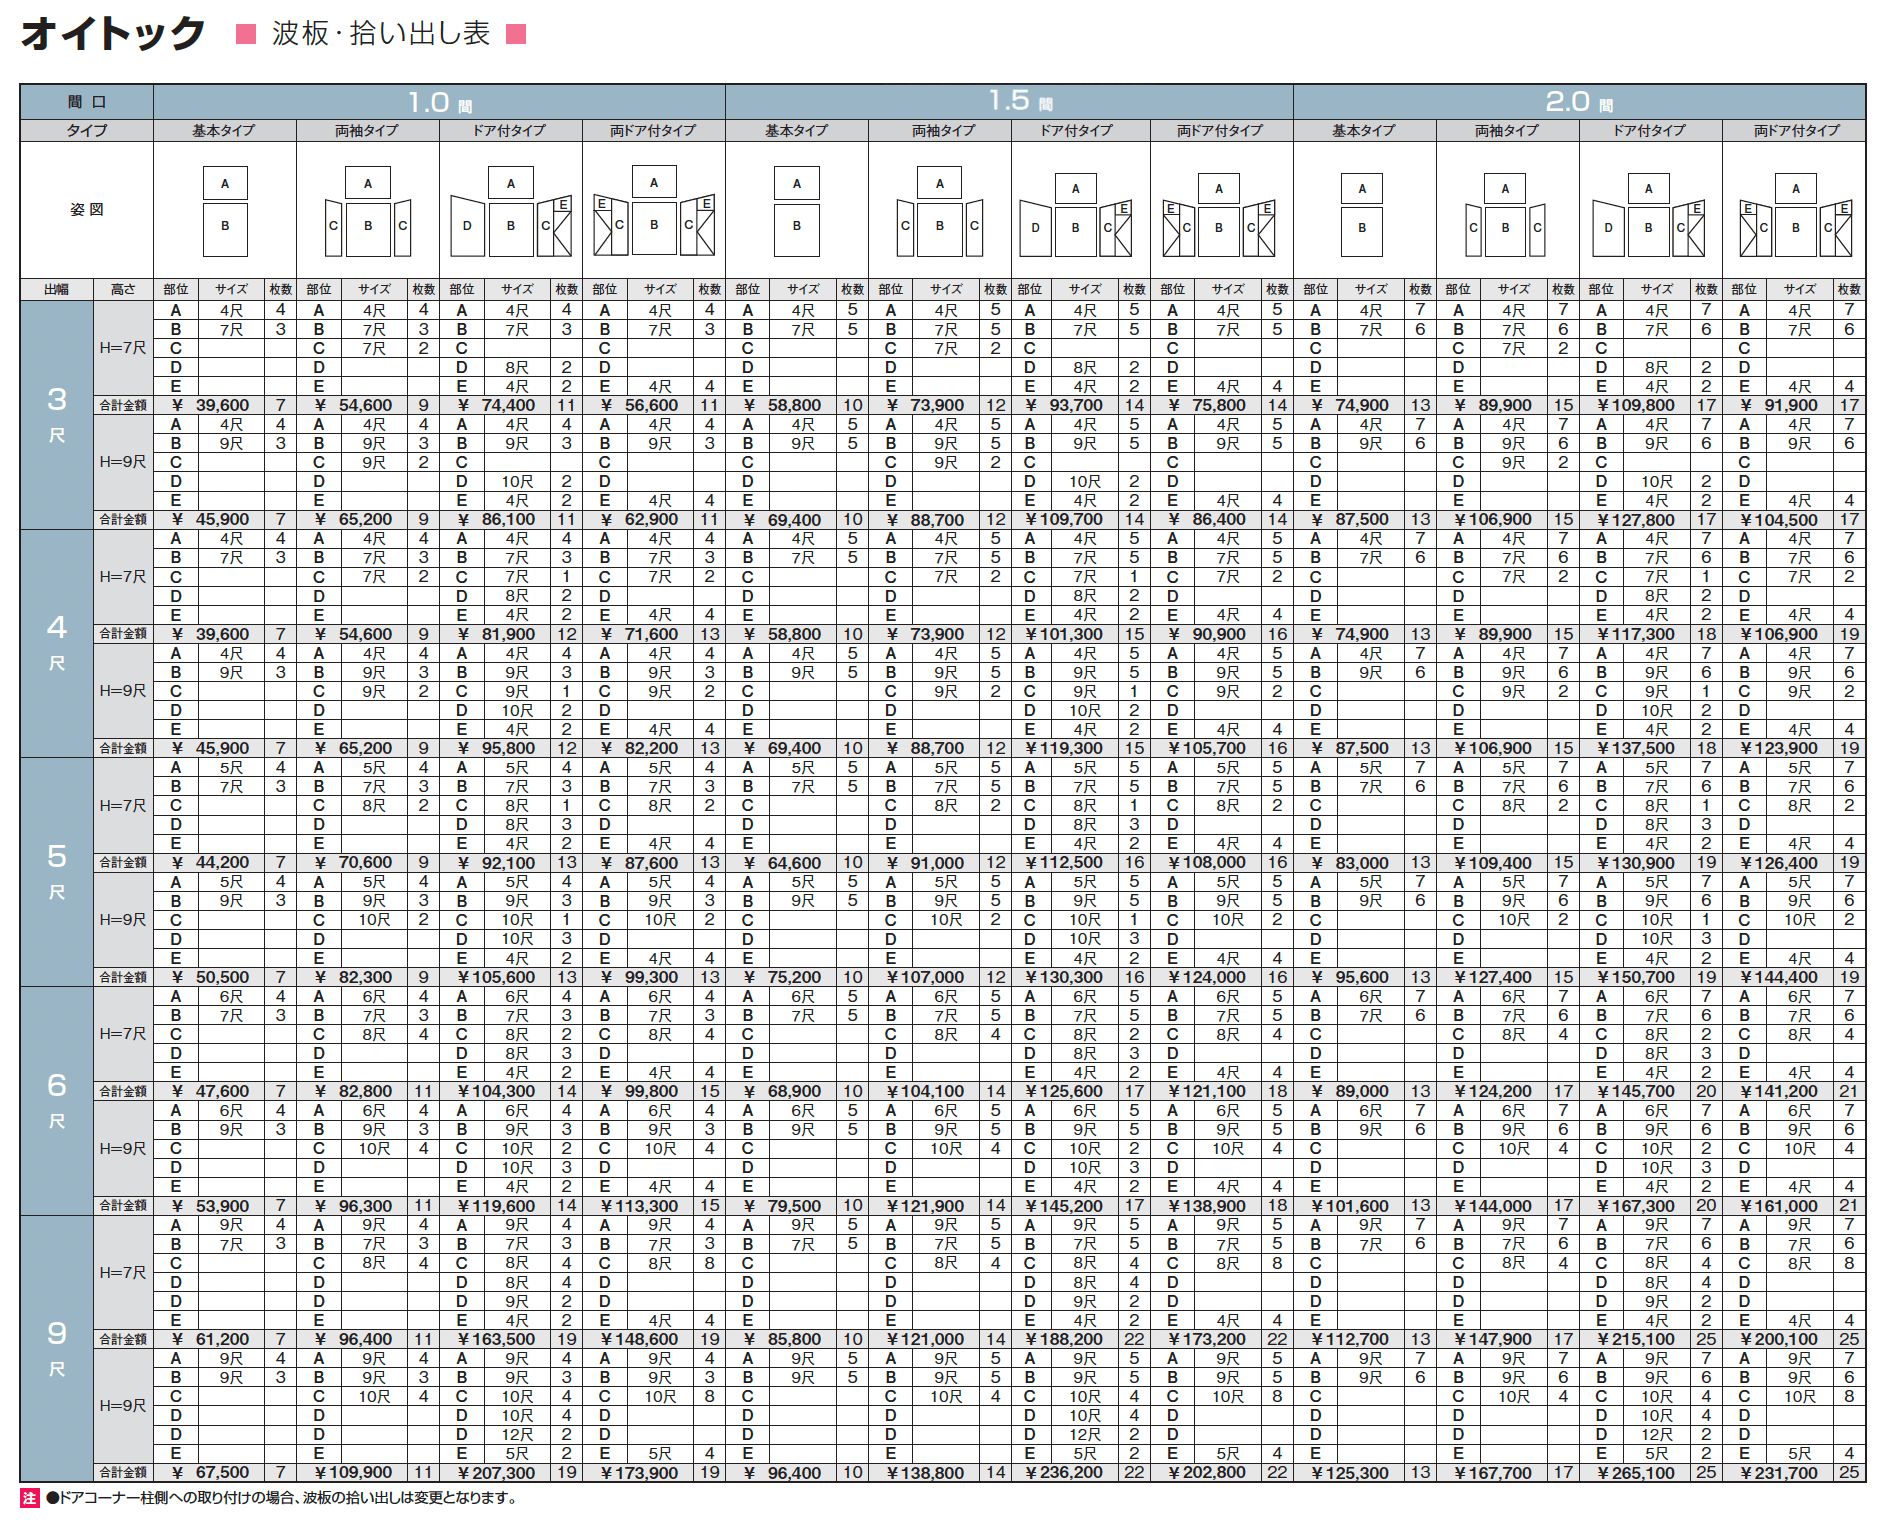This screenshot has height=1520, width=1892.
Task: Click the 基本タイプ diagram under 2.0間
Action: pyautogui.click(x=1360, y=212)
